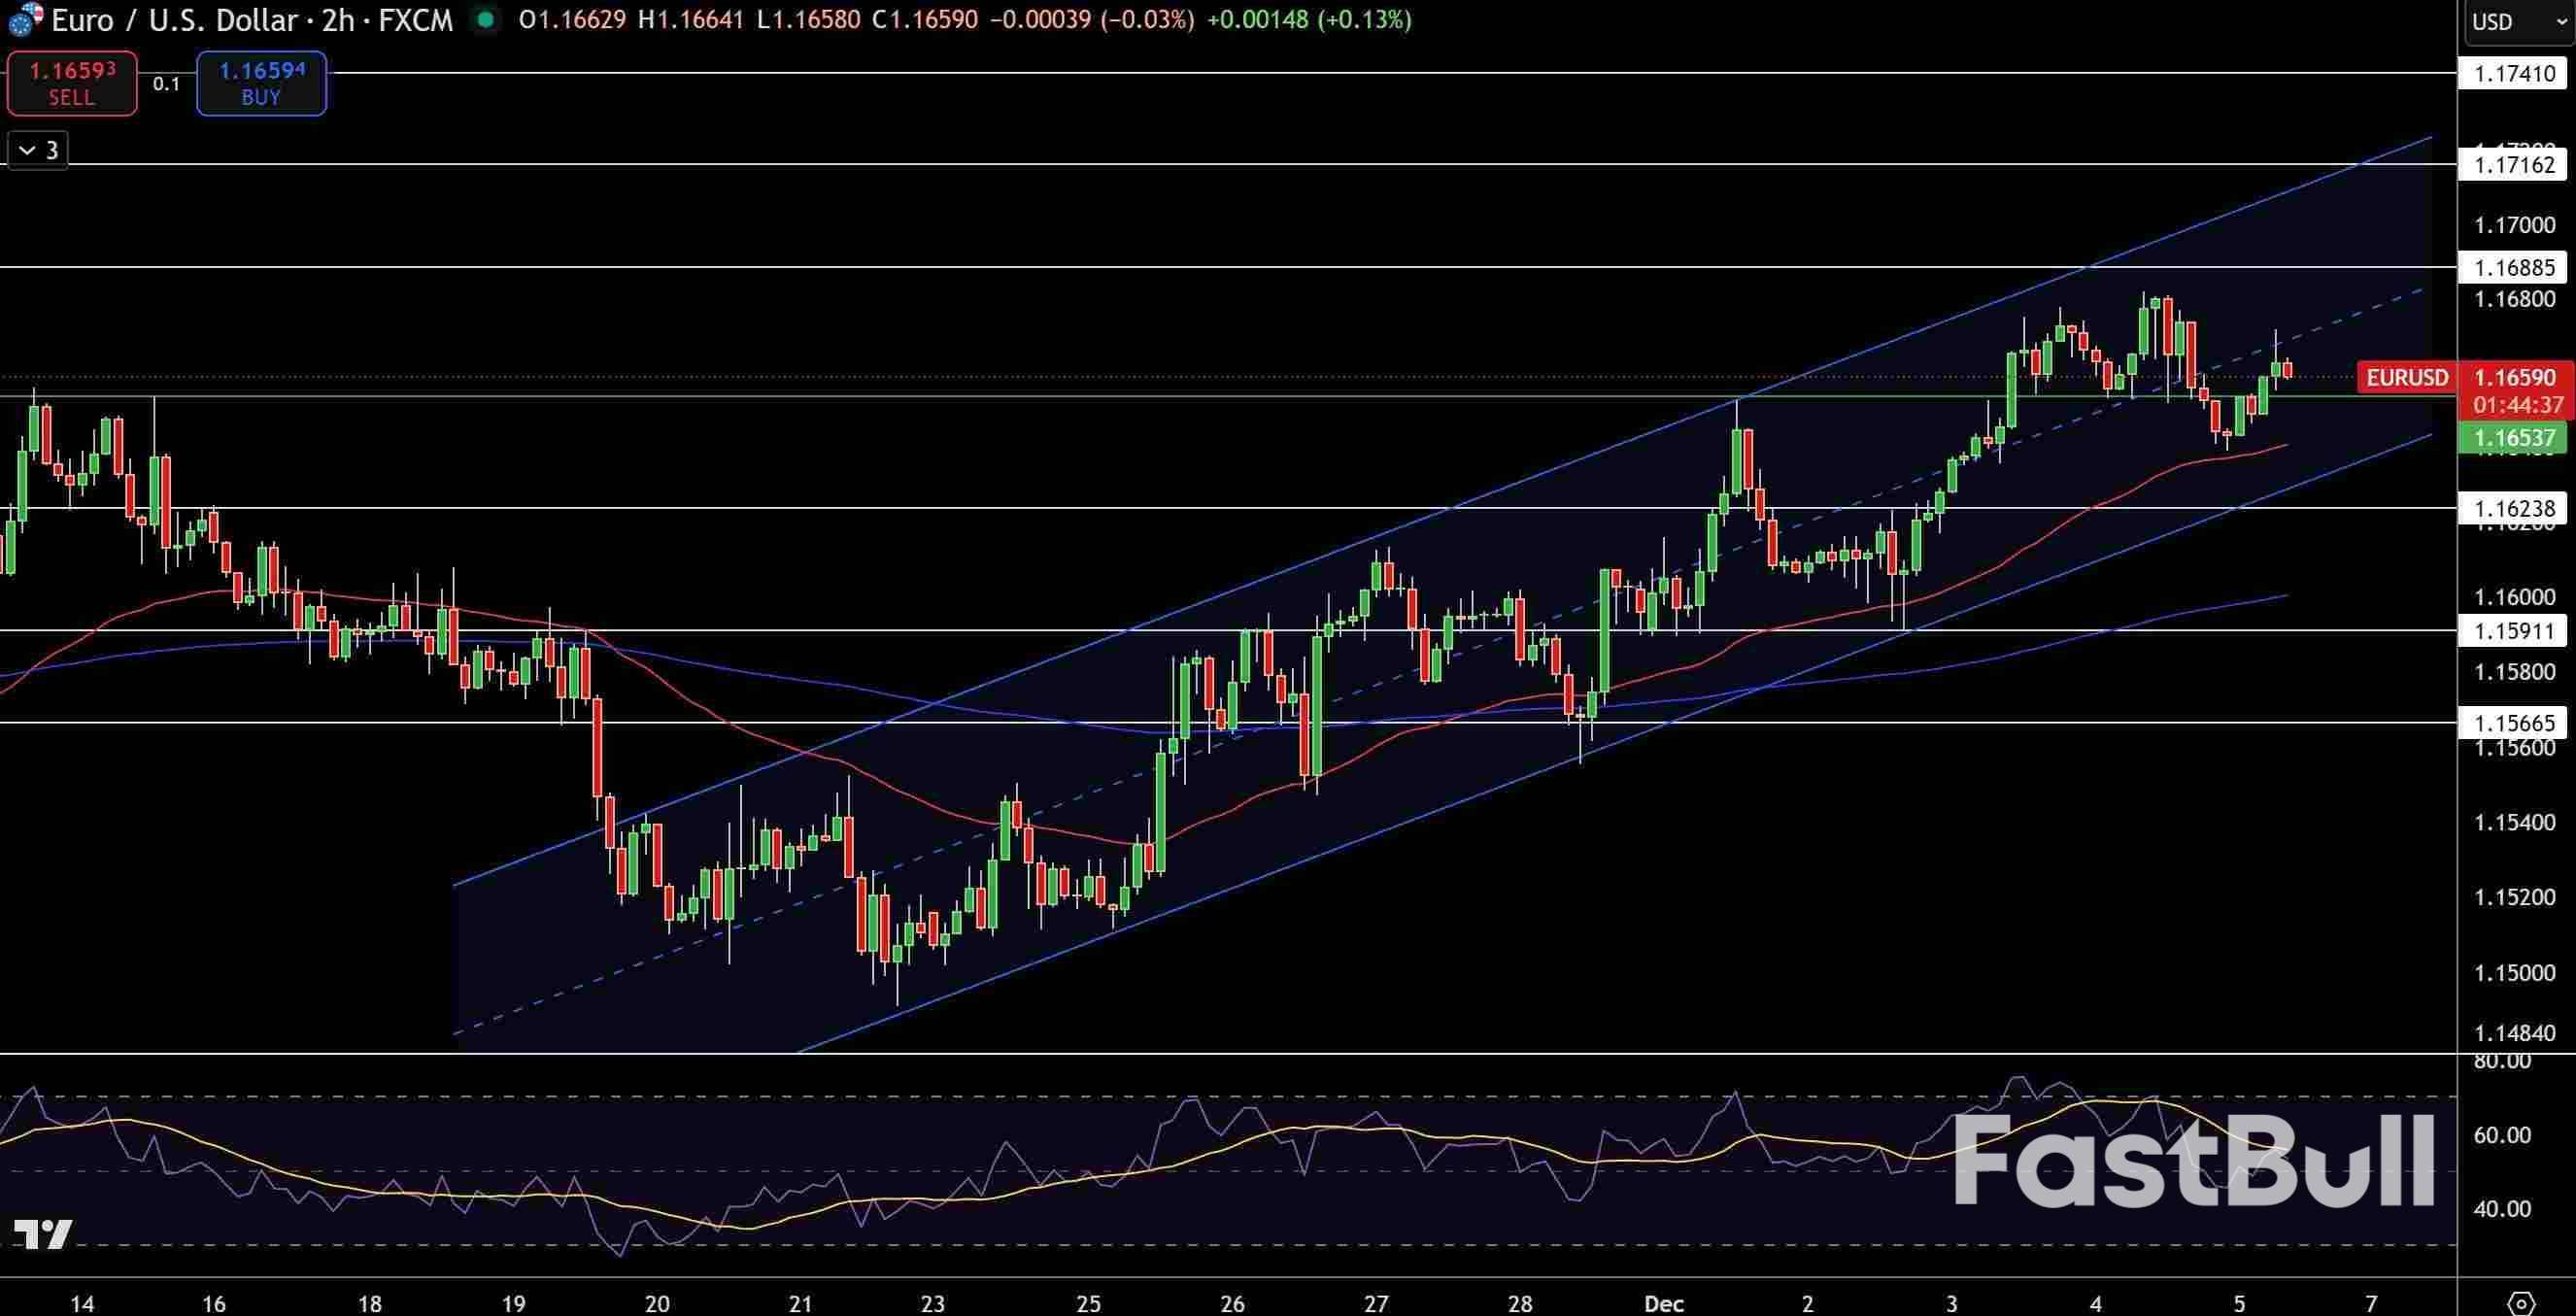Click the 1.15665 horizontal line price label
The image size is (2576, 1316).
click(2514, 722)
